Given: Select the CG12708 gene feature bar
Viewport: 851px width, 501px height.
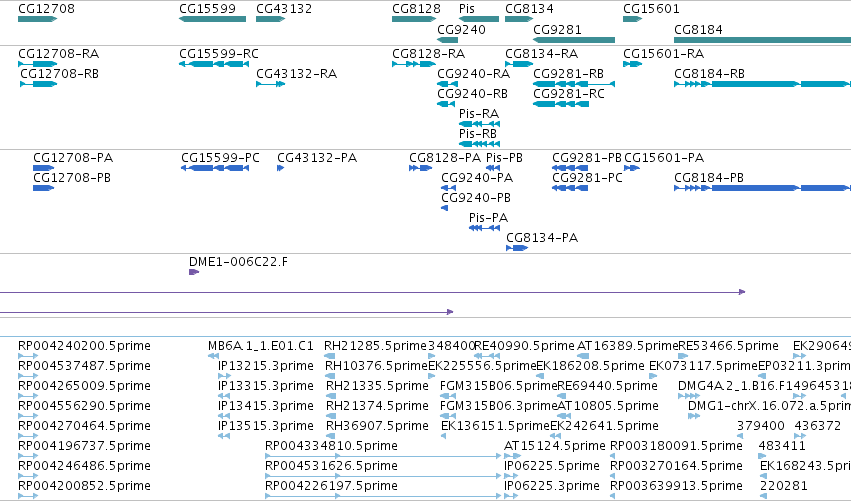Looking at the screenshot, I should [x=37, y=19].
